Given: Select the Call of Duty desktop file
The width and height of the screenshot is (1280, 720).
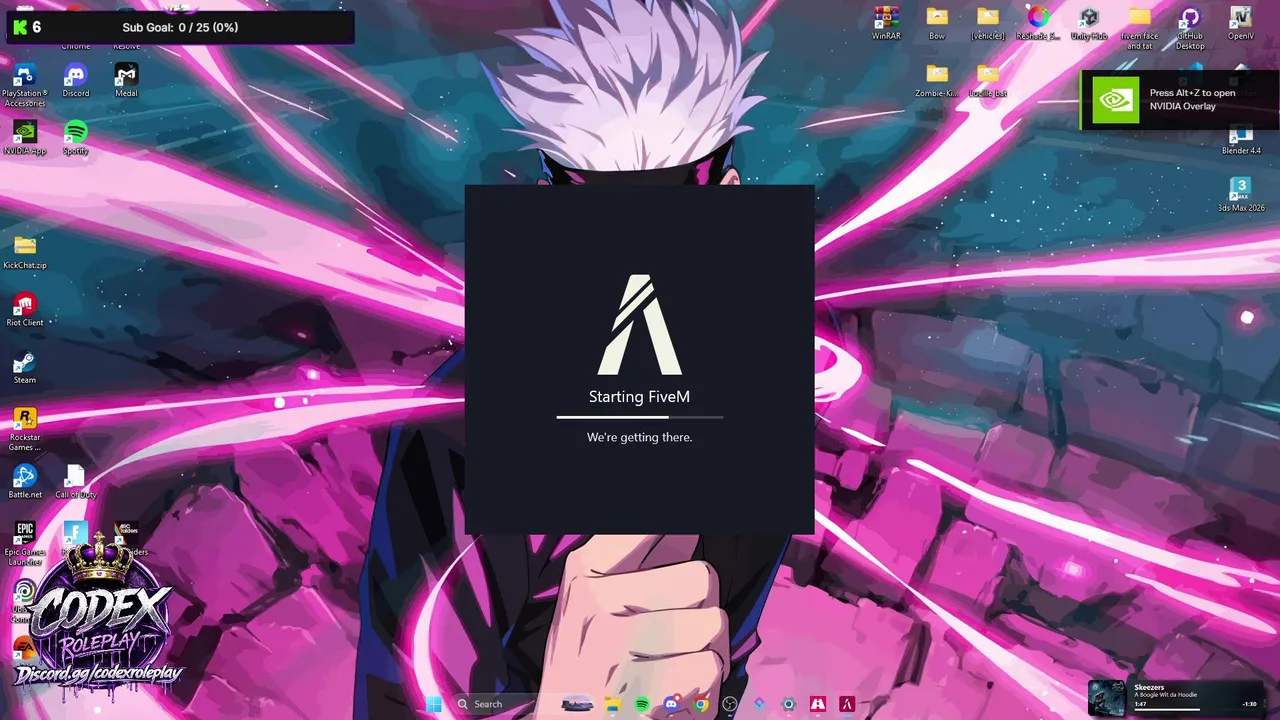Looking at the screenshot, I should (75, 482).
